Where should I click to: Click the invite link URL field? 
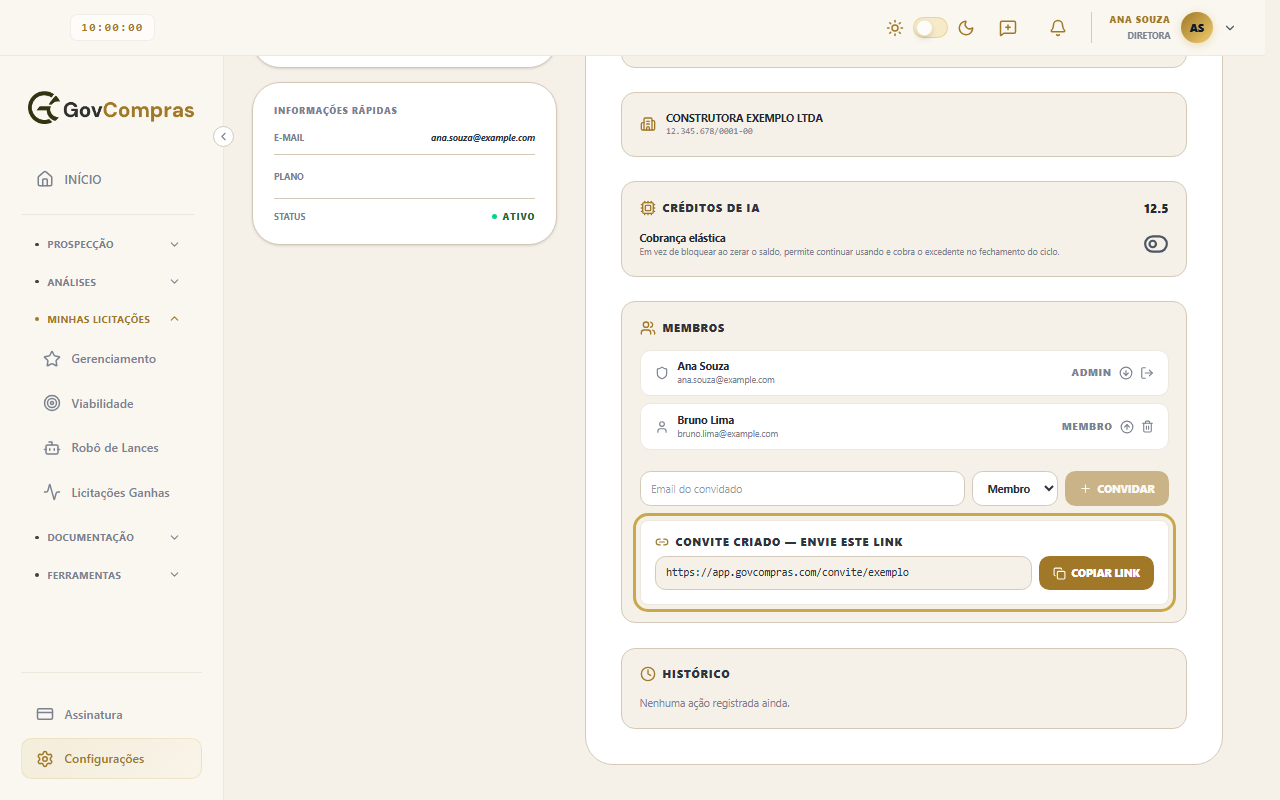click(x=843, y=573)
